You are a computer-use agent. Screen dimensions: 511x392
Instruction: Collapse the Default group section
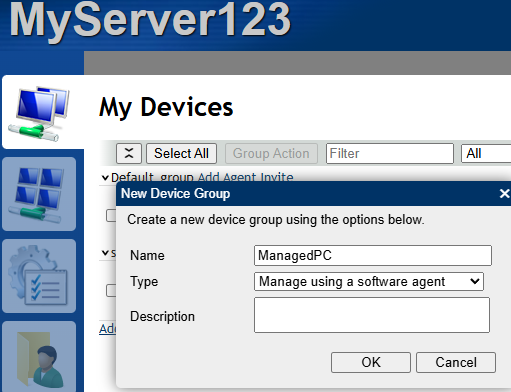(105, 178)
